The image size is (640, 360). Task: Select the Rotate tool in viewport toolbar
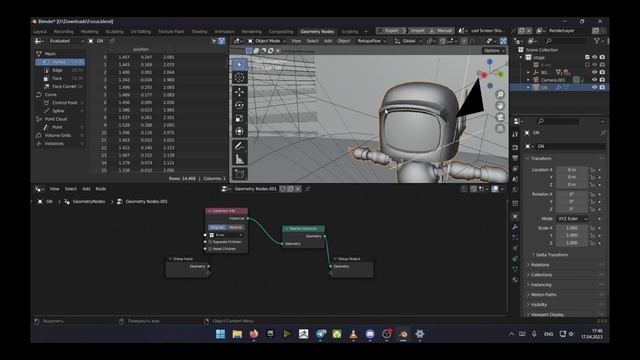pyautogui.click(x=240, y=105)
